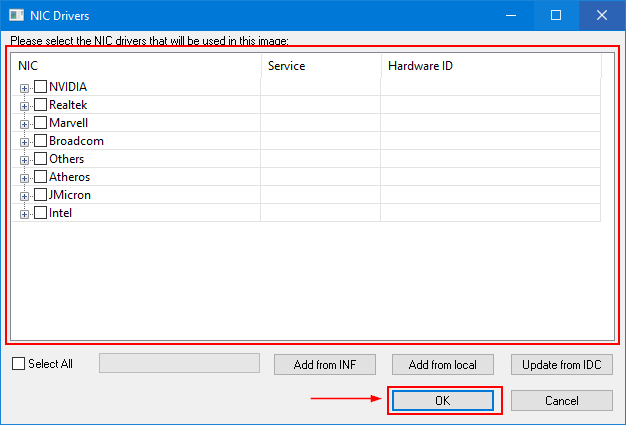The width and height of the screenshot is (626, 425).
Task: Click the Hardware ID column header
Action: click(x=490, y=65)
